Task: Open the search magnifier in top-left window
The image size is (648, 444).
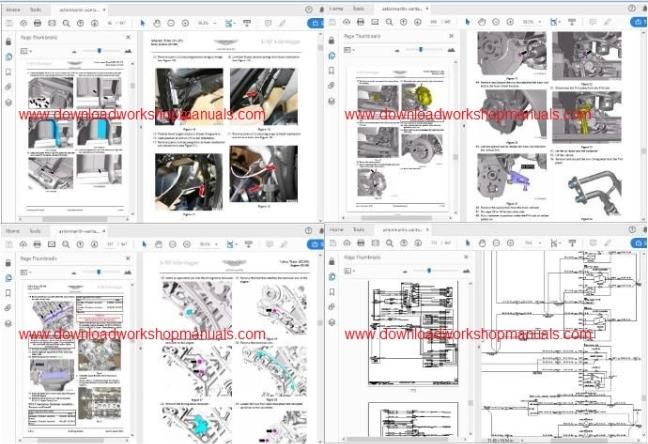Action: coord(66,23)
